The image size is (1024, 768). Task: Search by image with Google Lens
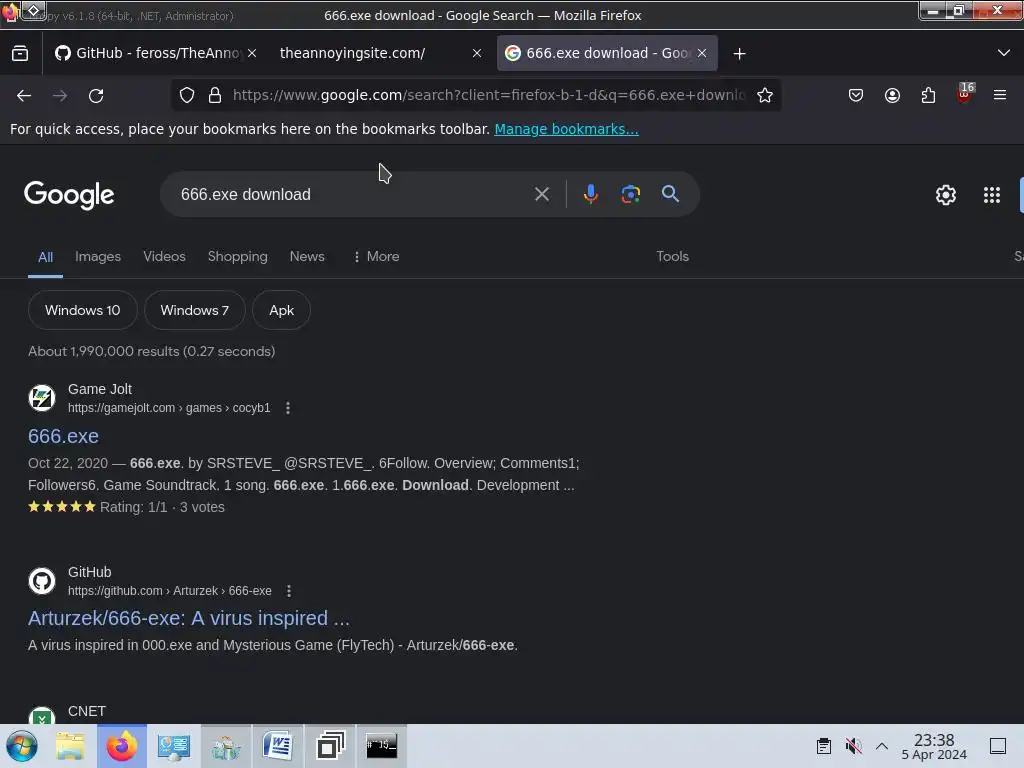(x=630, y=194)
